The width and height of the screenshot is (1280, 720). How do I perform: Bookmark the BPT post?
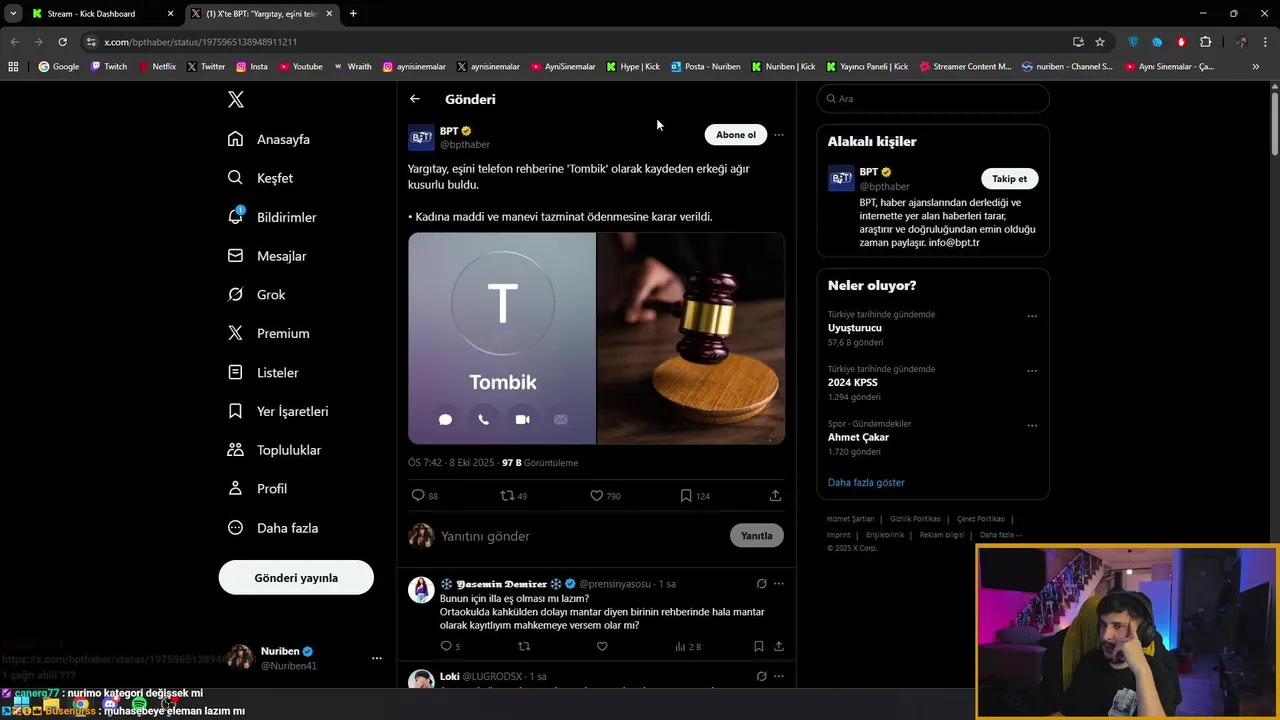pos(686,496)
